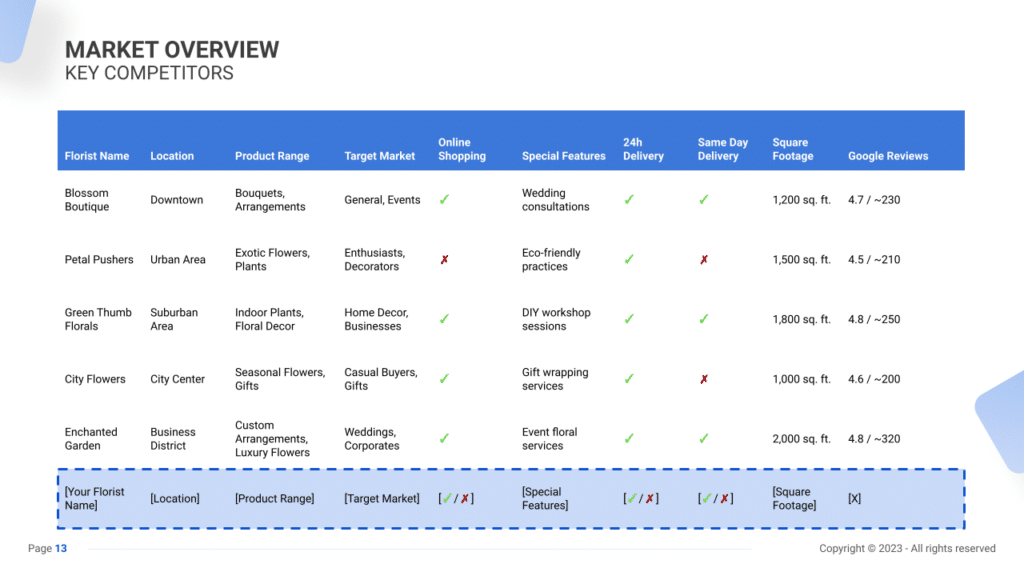Viewport: 1024px width, 576px height.
Task: Click the Downtown location cell
Action: pyautogui.click(x=176, y=200)
